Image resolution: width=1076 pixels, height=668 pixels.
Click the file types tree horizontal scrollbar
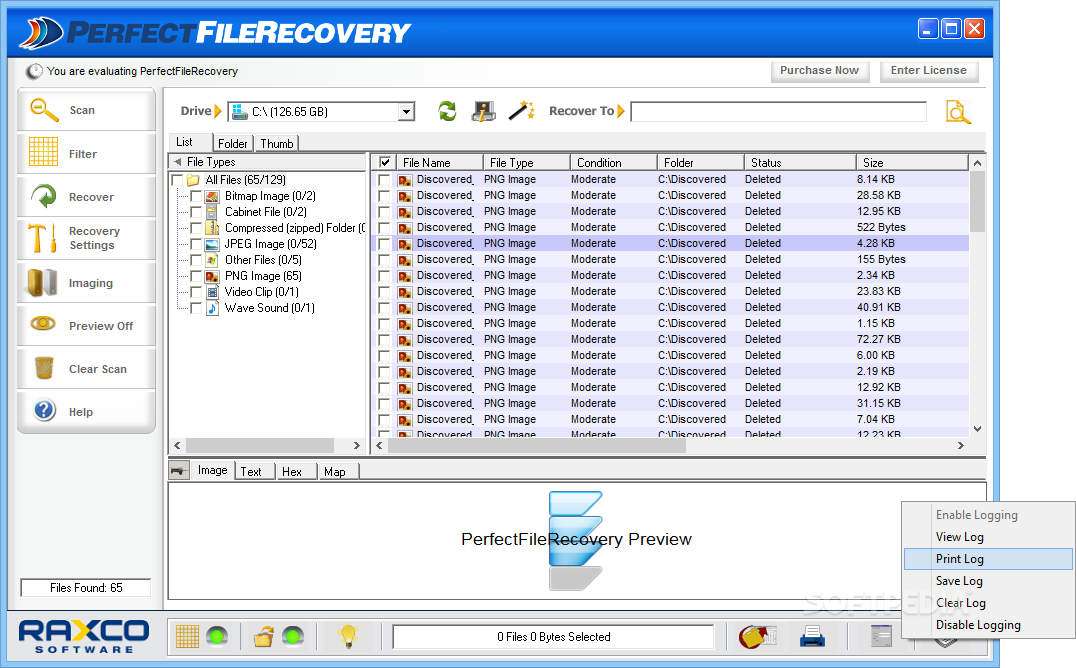[260, 446]
